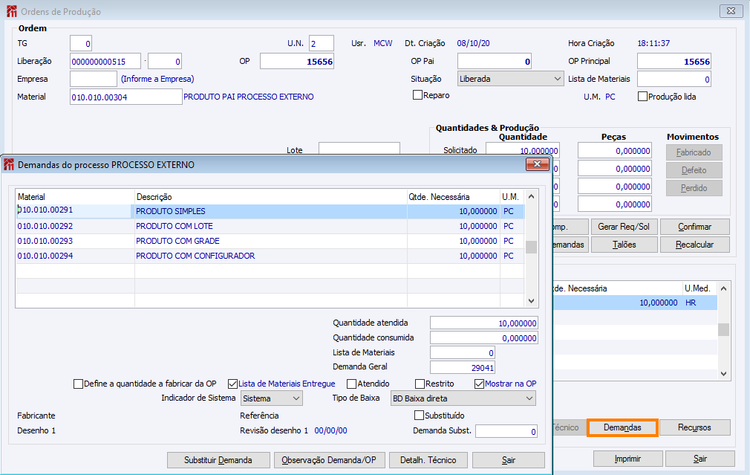
Task: Toggle the Reparo checkbox
Action: pos(419,96)
